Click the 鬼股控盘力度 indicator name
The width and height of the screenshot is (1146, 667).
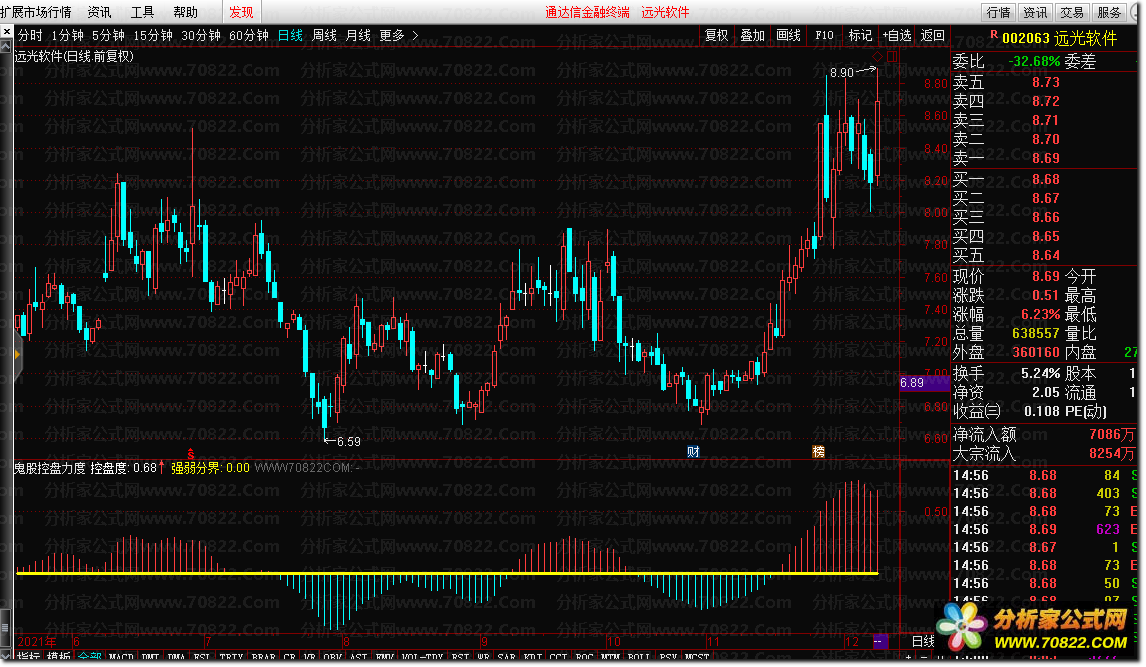coord(50,468)
